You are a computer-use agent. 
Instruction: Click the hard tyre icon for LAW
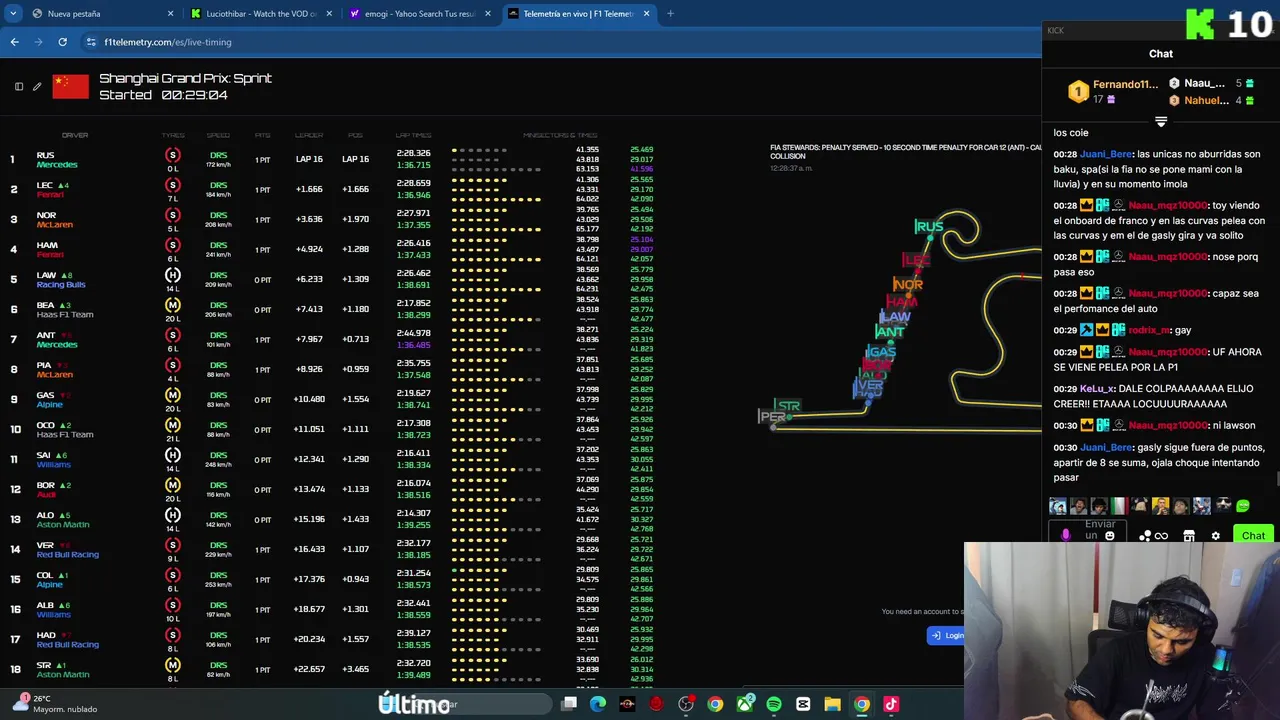click(173, 275)
